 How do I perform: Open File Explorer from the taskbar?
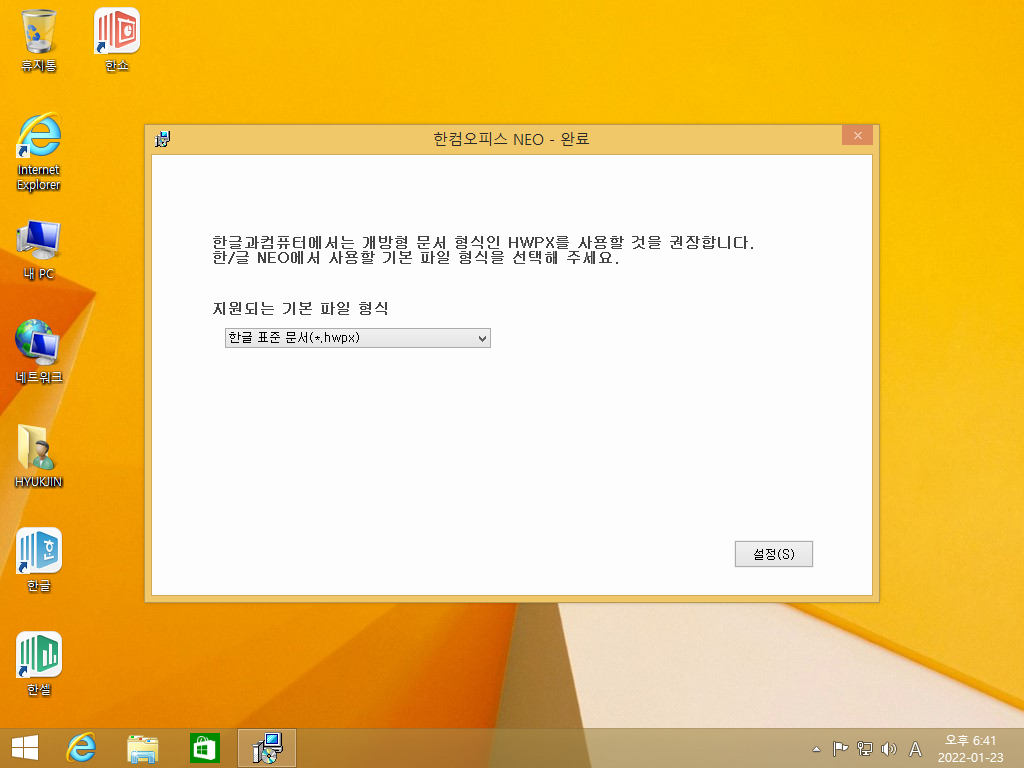tap(142, 748)
